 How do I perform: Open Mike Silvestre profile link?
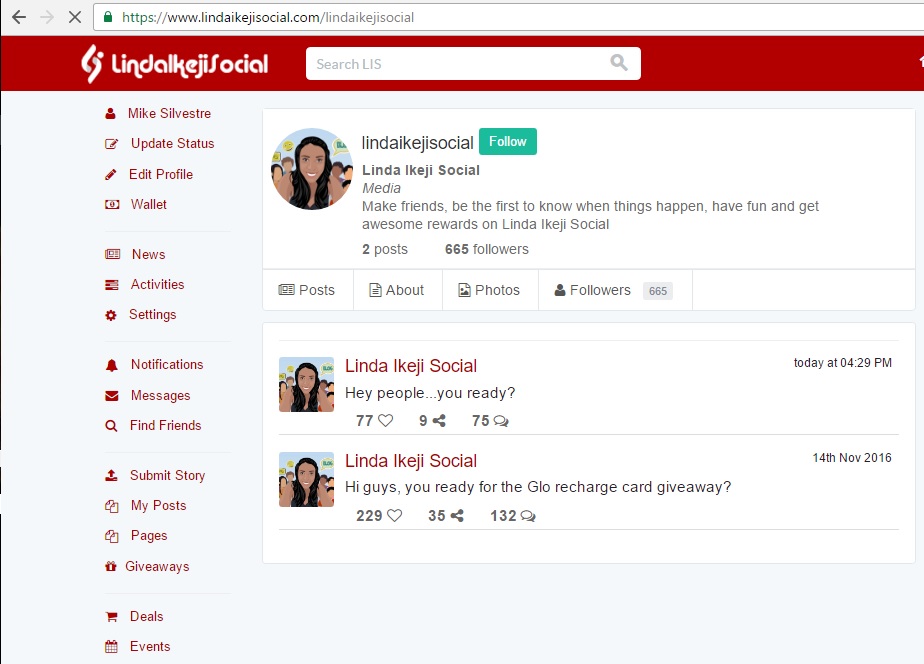click(x=170, y=114)
